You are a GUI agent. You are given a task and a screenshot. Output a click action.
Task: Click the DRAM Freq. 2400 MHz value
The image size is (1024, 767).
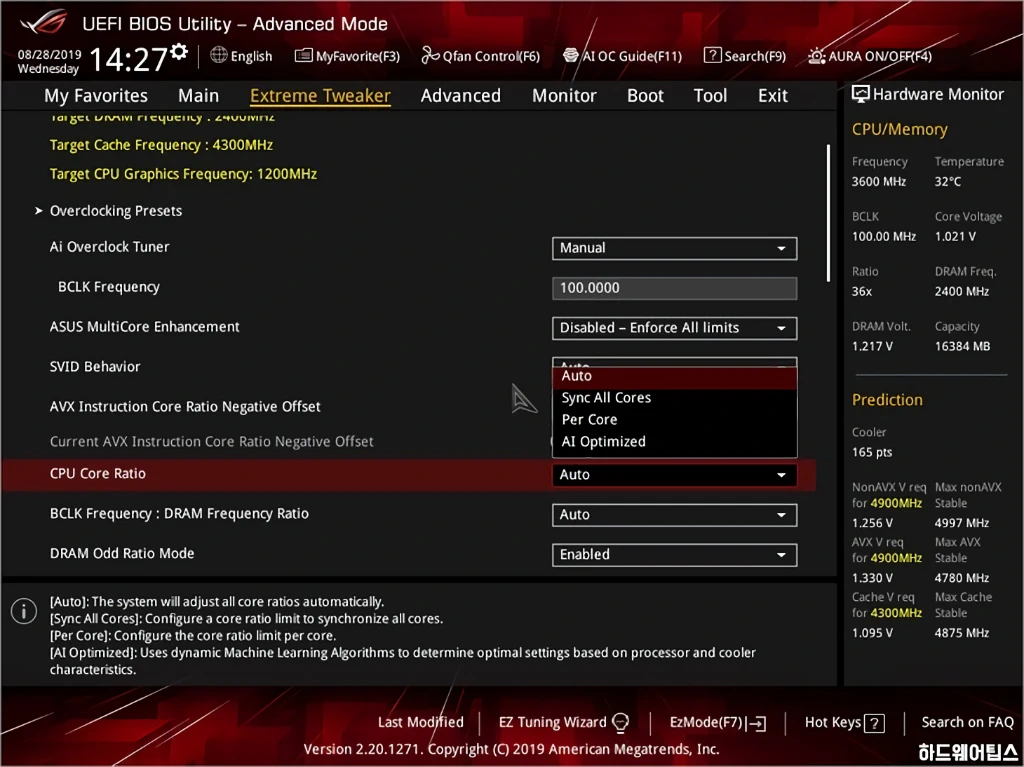(961, 291)
